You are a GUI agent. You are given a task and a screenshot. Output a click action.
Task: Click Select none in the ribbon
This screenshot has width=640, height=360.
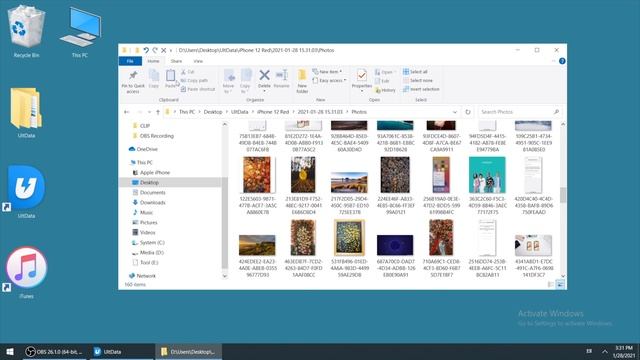pyautogui.click(x=418, y=80)
